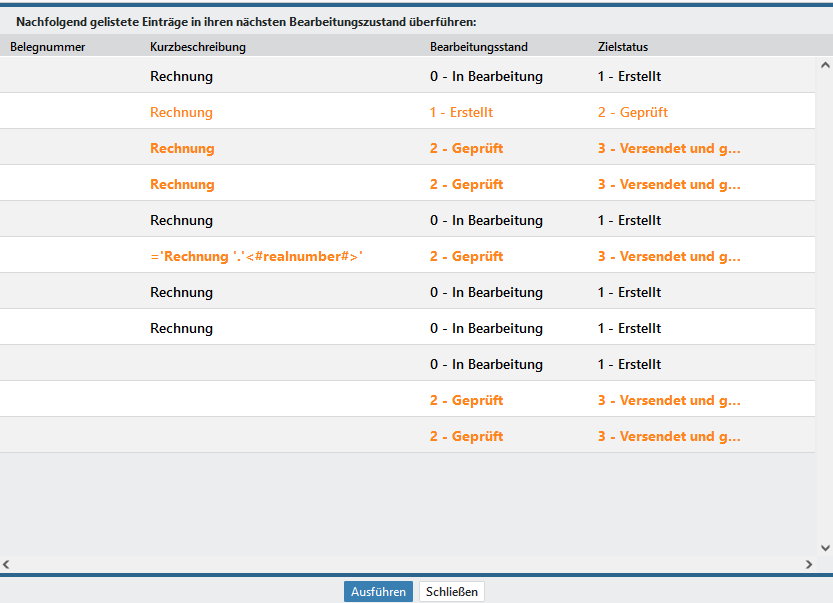This screenshot has height=603, width=833.
Task: Click the scroll left arrow at the bottom
Action: coord(8,565)
